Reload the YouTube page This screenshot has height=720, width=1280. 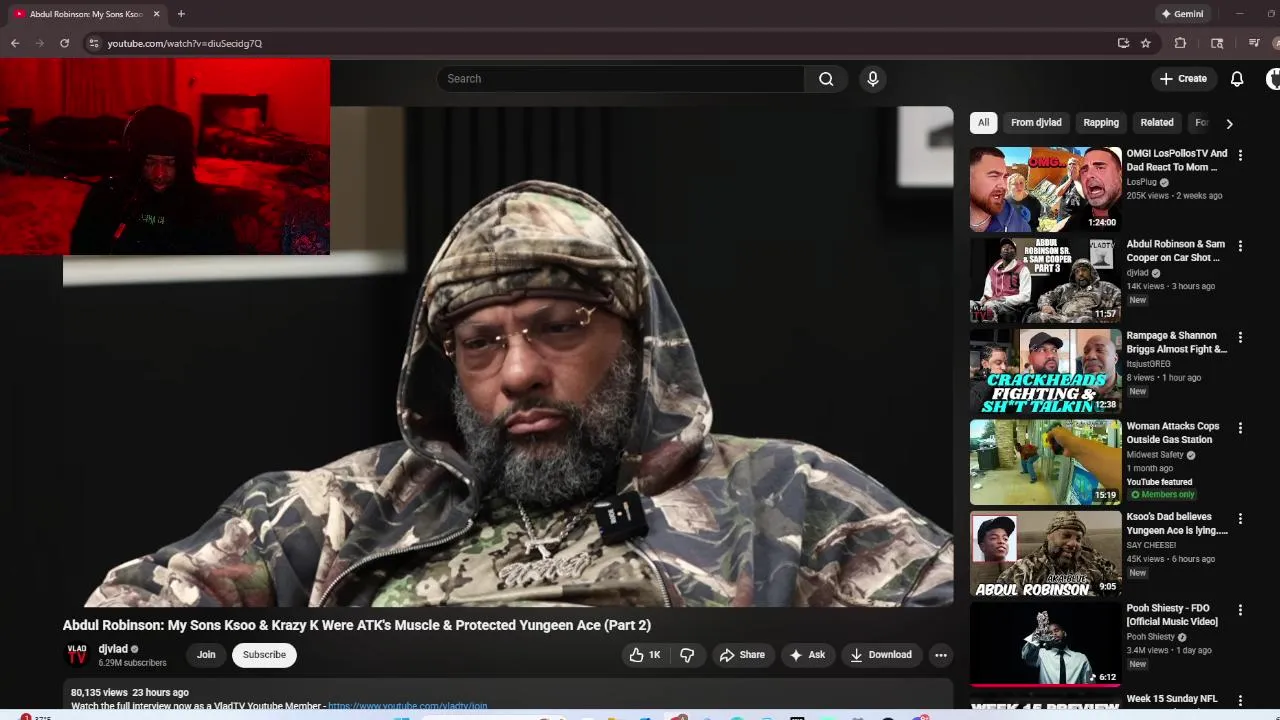tap(64, 43)
